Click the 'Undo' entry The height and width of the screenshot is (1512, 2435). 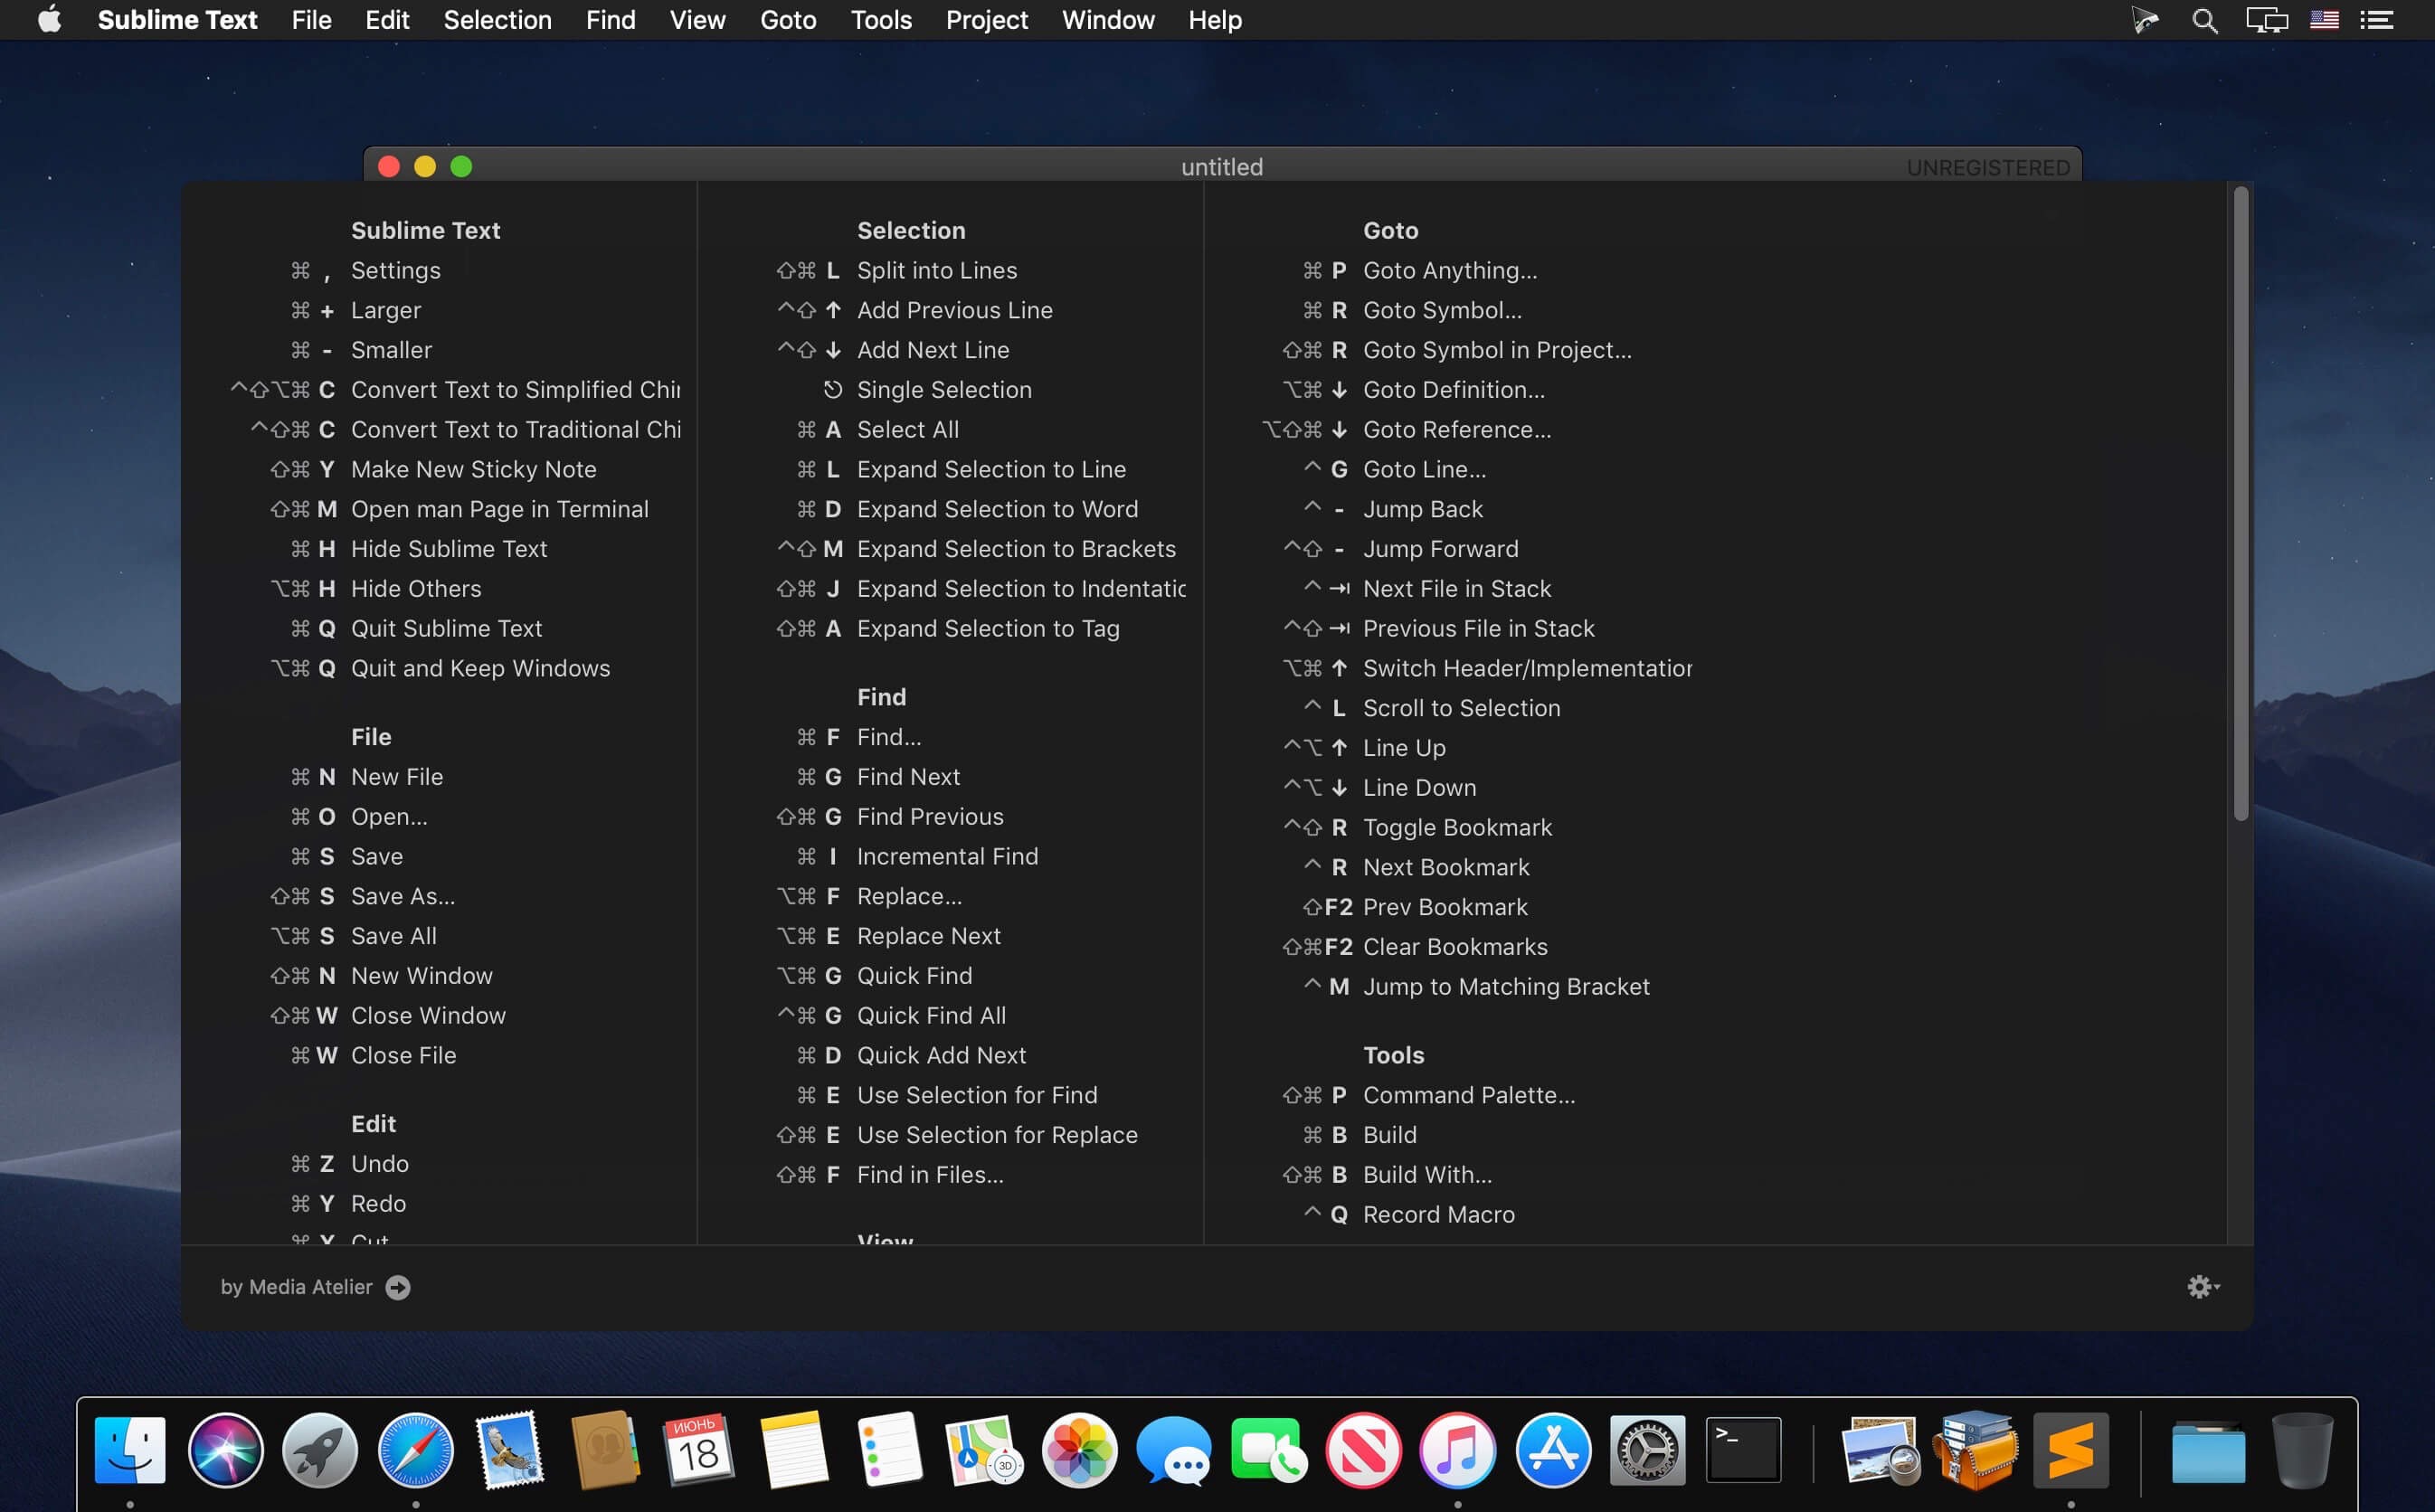coord(379,1163)
